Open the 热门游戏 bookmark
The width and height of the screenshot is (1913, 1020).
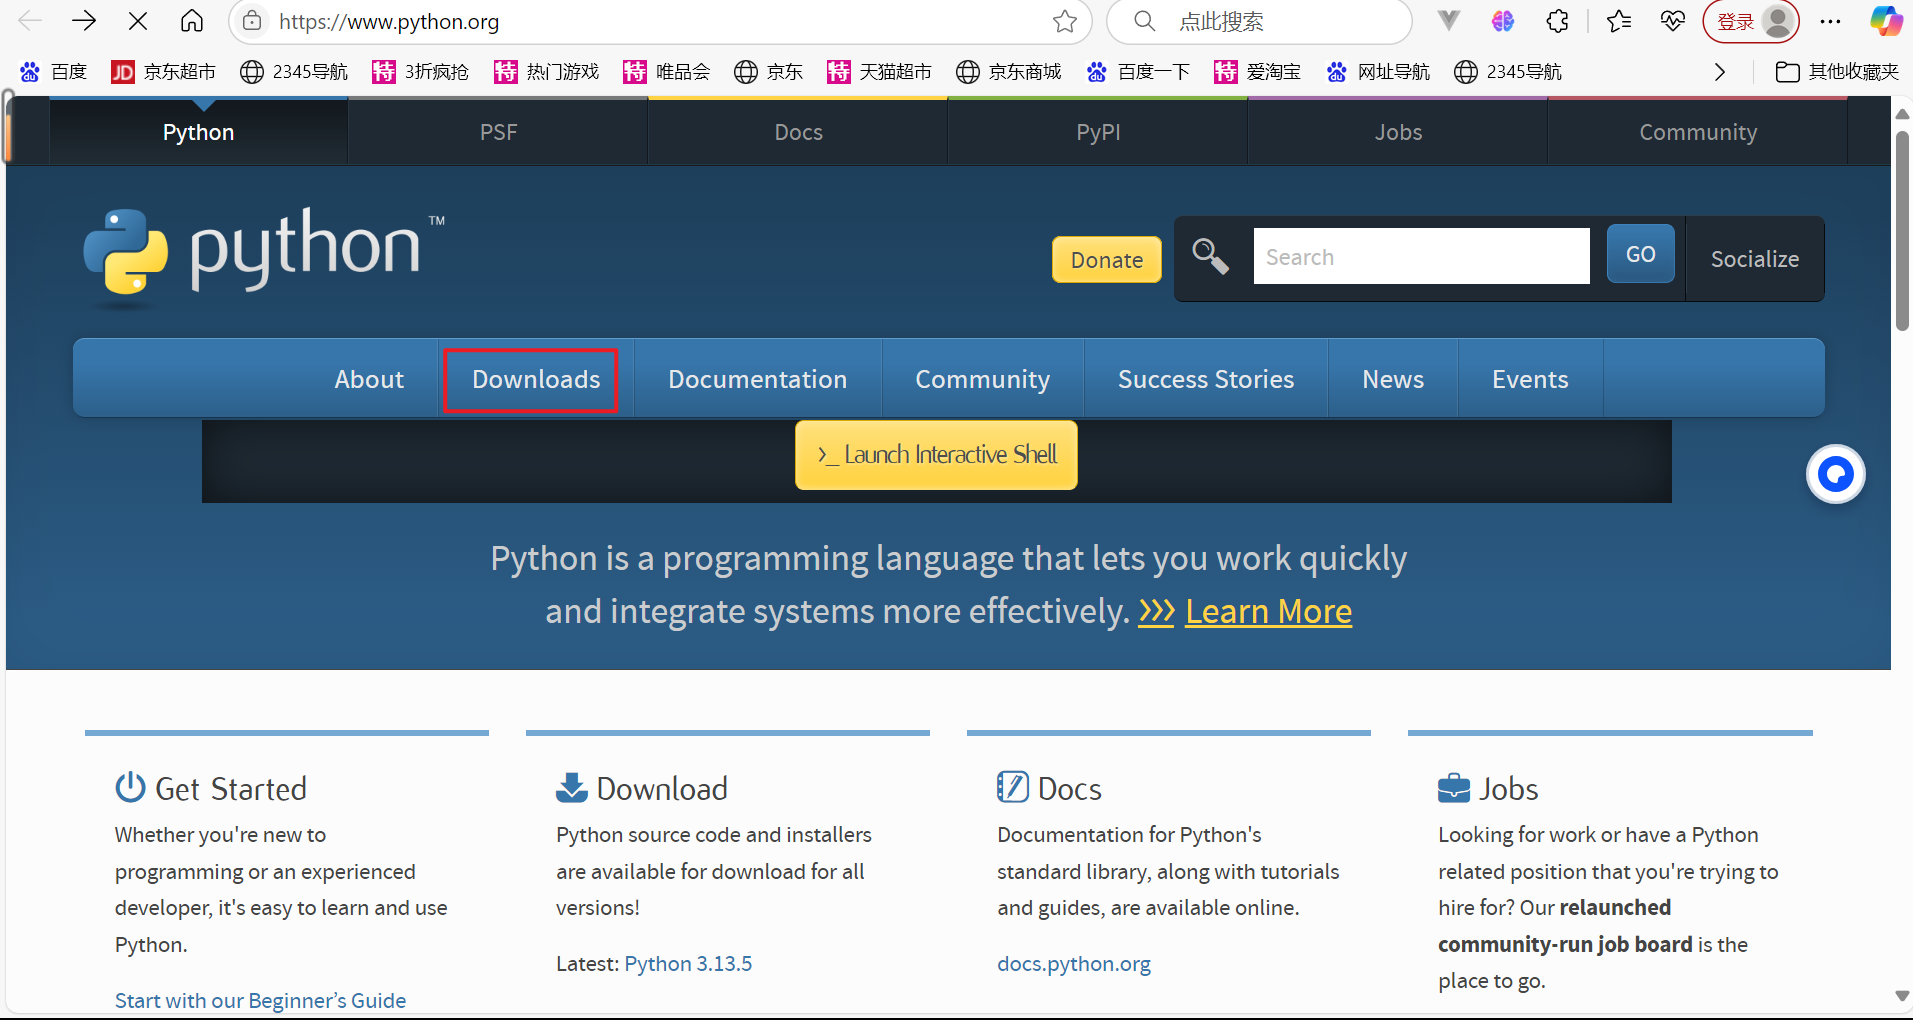click(547, 72)
